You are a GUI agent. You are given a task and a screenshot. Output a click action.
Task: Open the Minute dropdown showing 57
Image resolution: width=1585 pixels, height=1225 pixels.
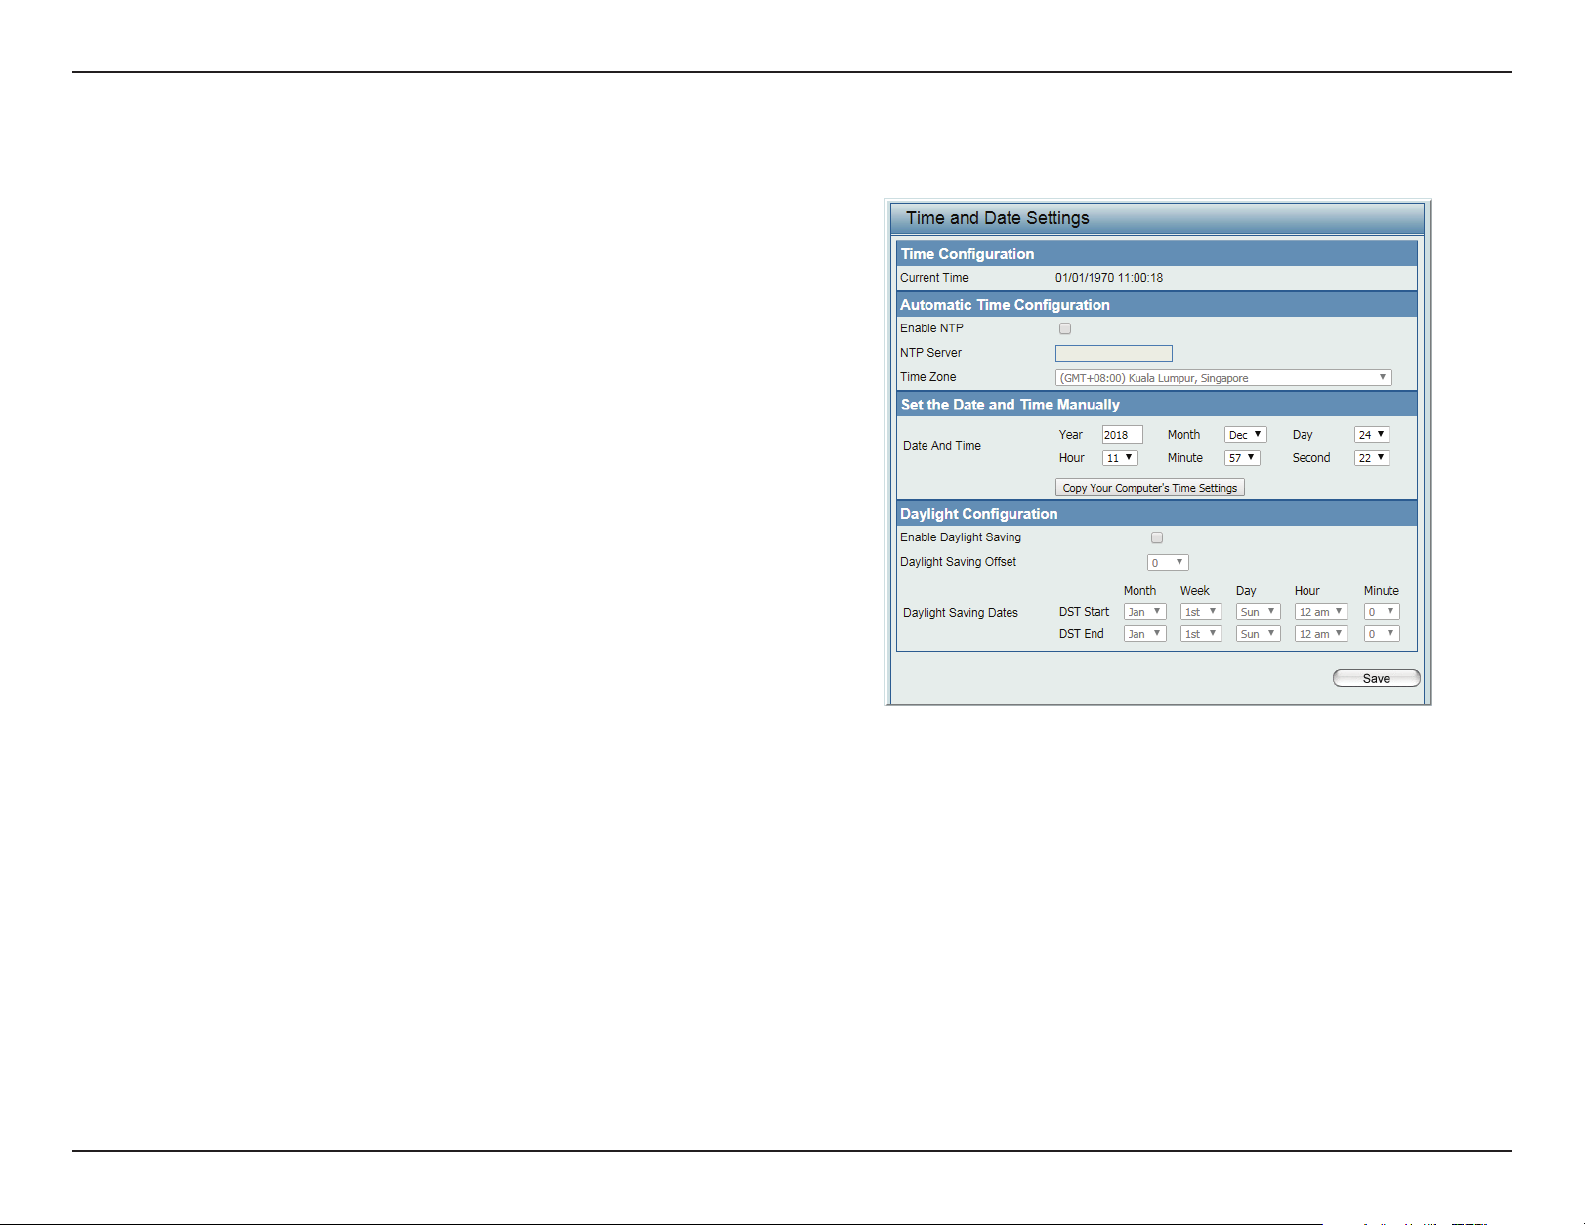[1242, 458]
